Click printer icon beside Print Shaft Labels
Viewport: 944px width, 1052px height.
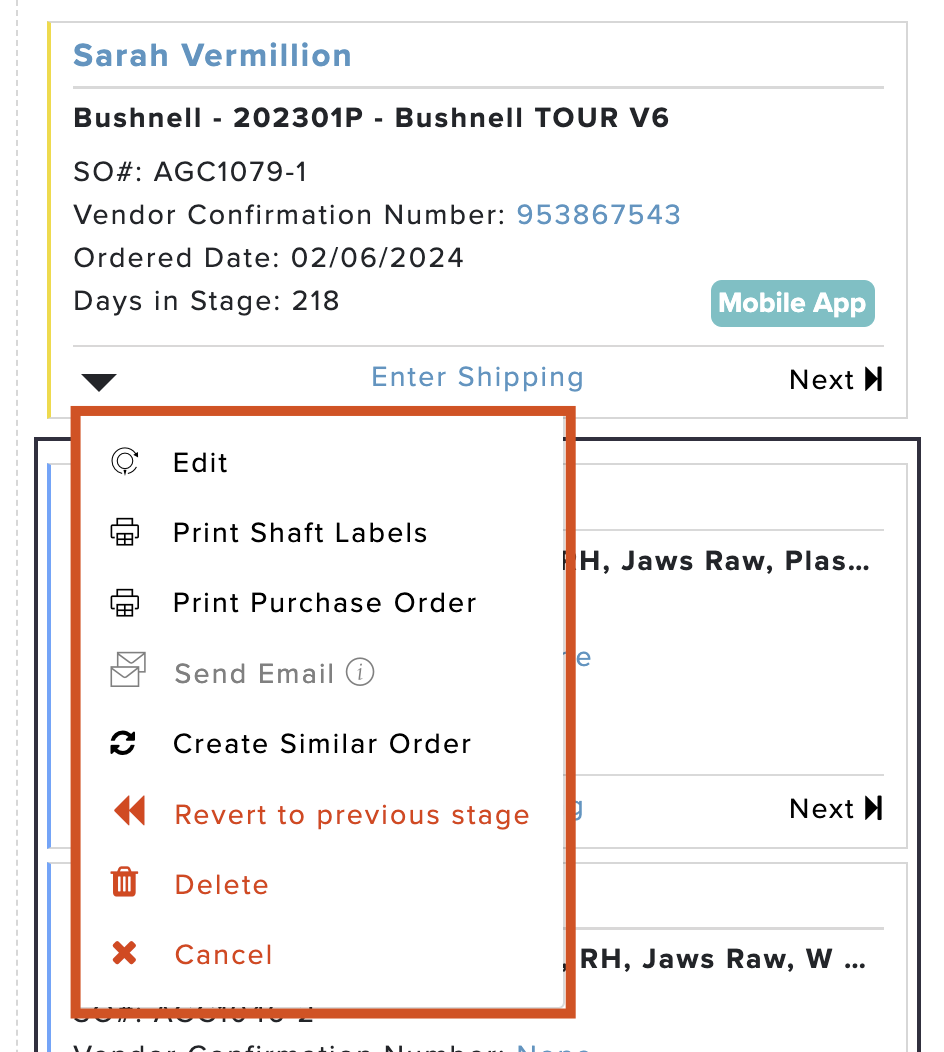pos(125,532)
